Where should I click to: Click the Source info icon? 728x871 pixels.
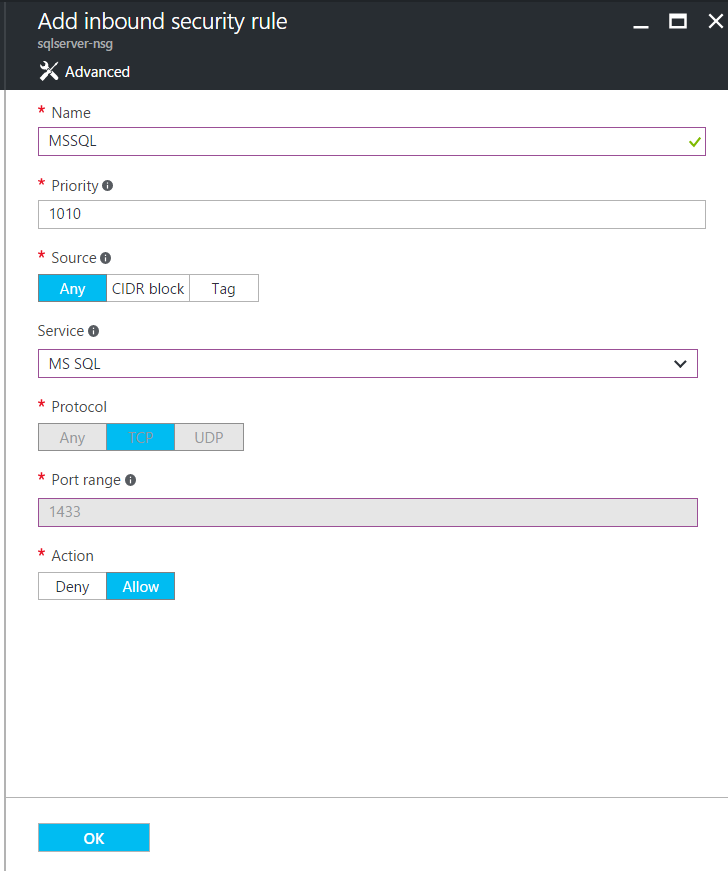click(x=106, y=258)
